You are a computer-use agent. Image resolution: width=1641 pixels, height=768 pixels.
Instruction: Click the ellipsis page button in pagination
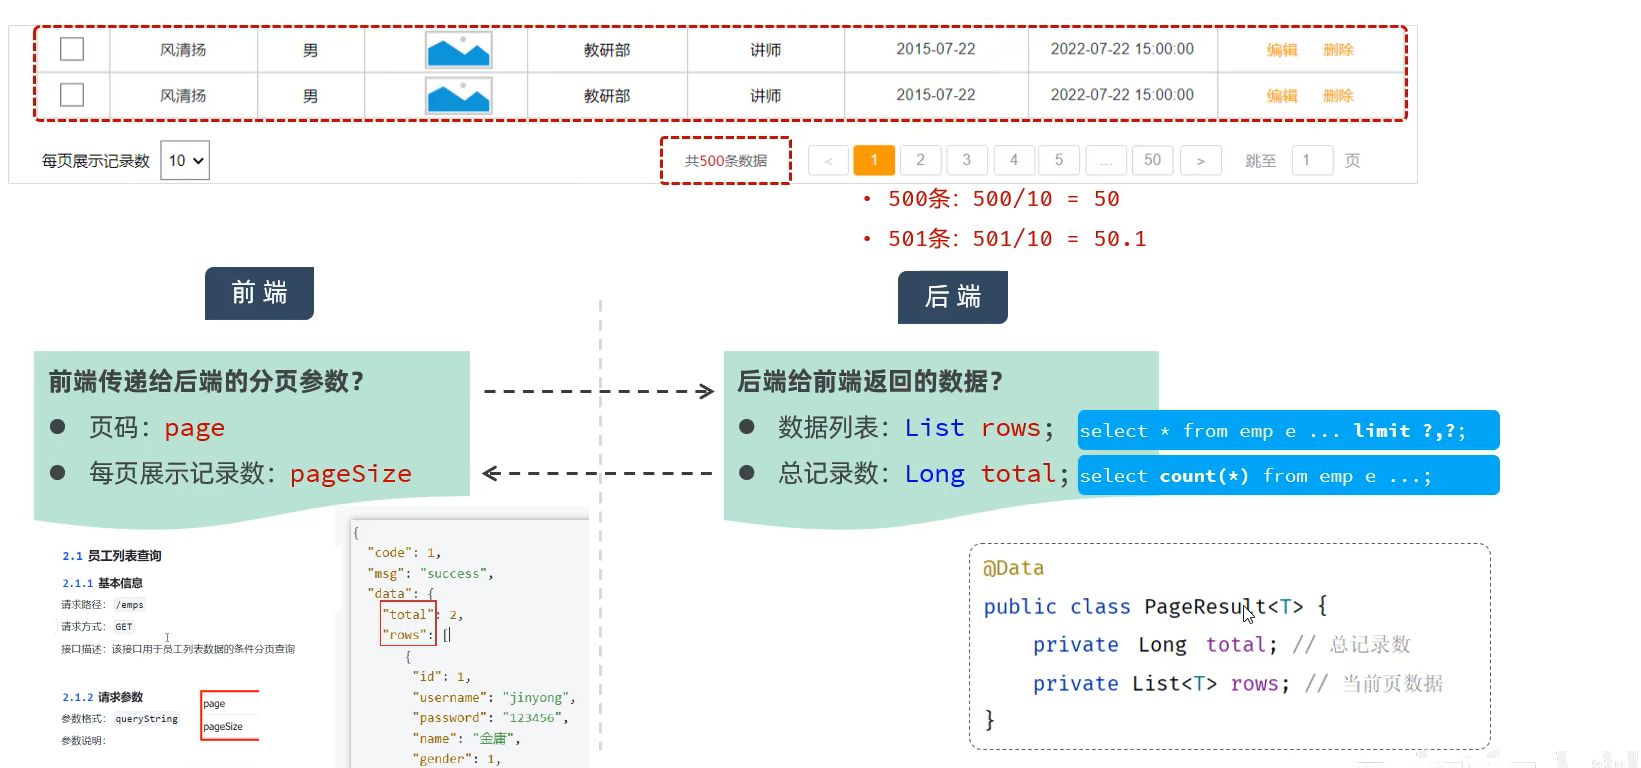click(1105, 161)
